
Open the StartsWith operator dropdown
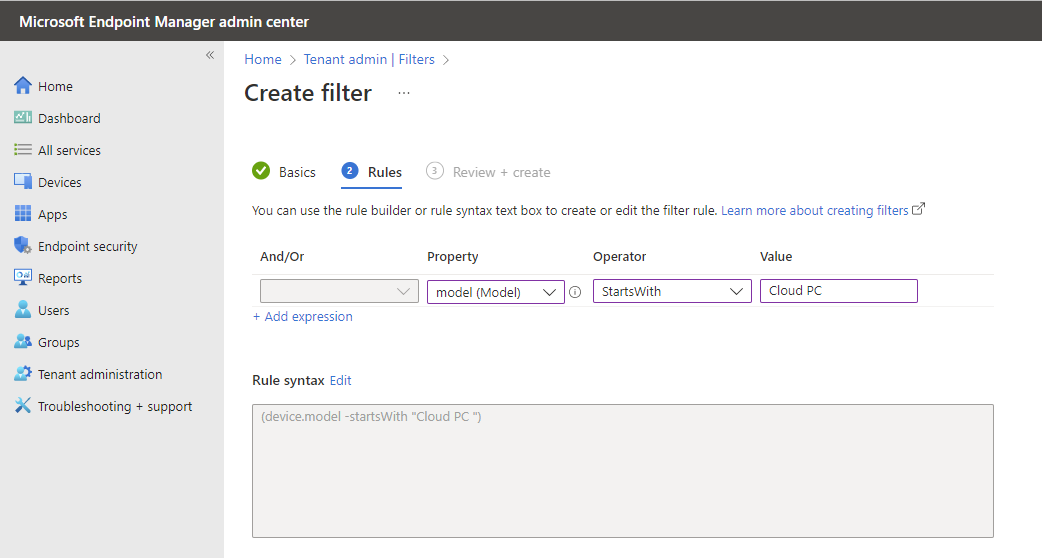672,291
